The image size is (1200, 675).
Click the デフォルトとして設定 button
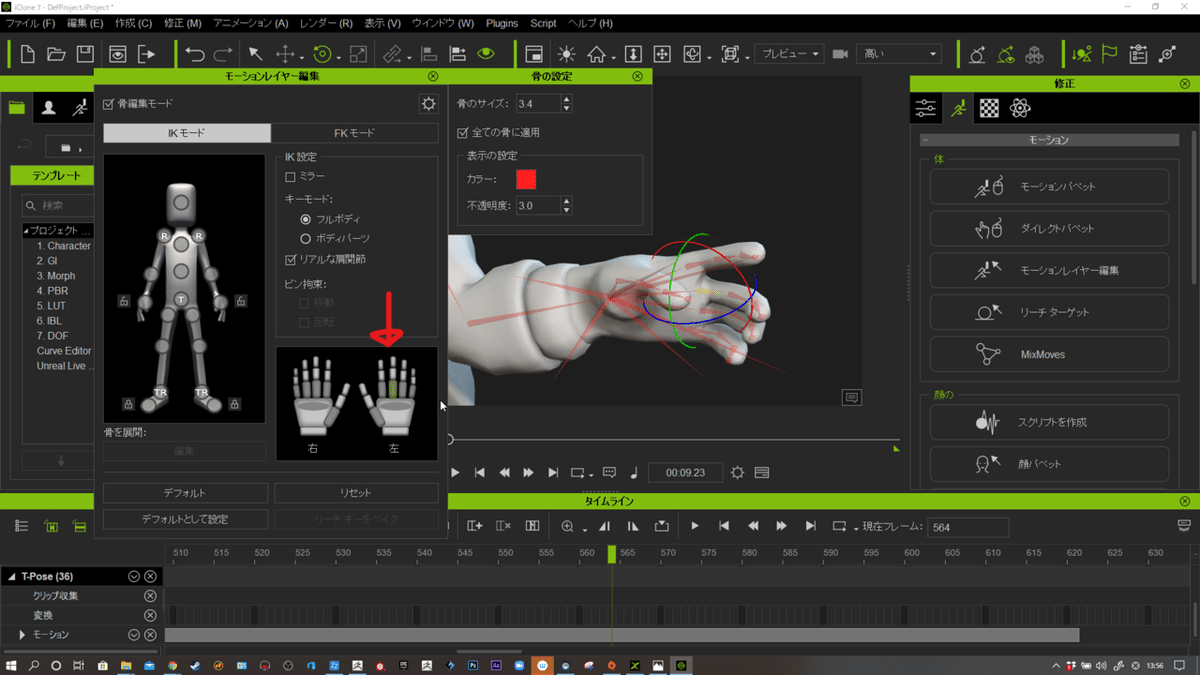[185, 519]
